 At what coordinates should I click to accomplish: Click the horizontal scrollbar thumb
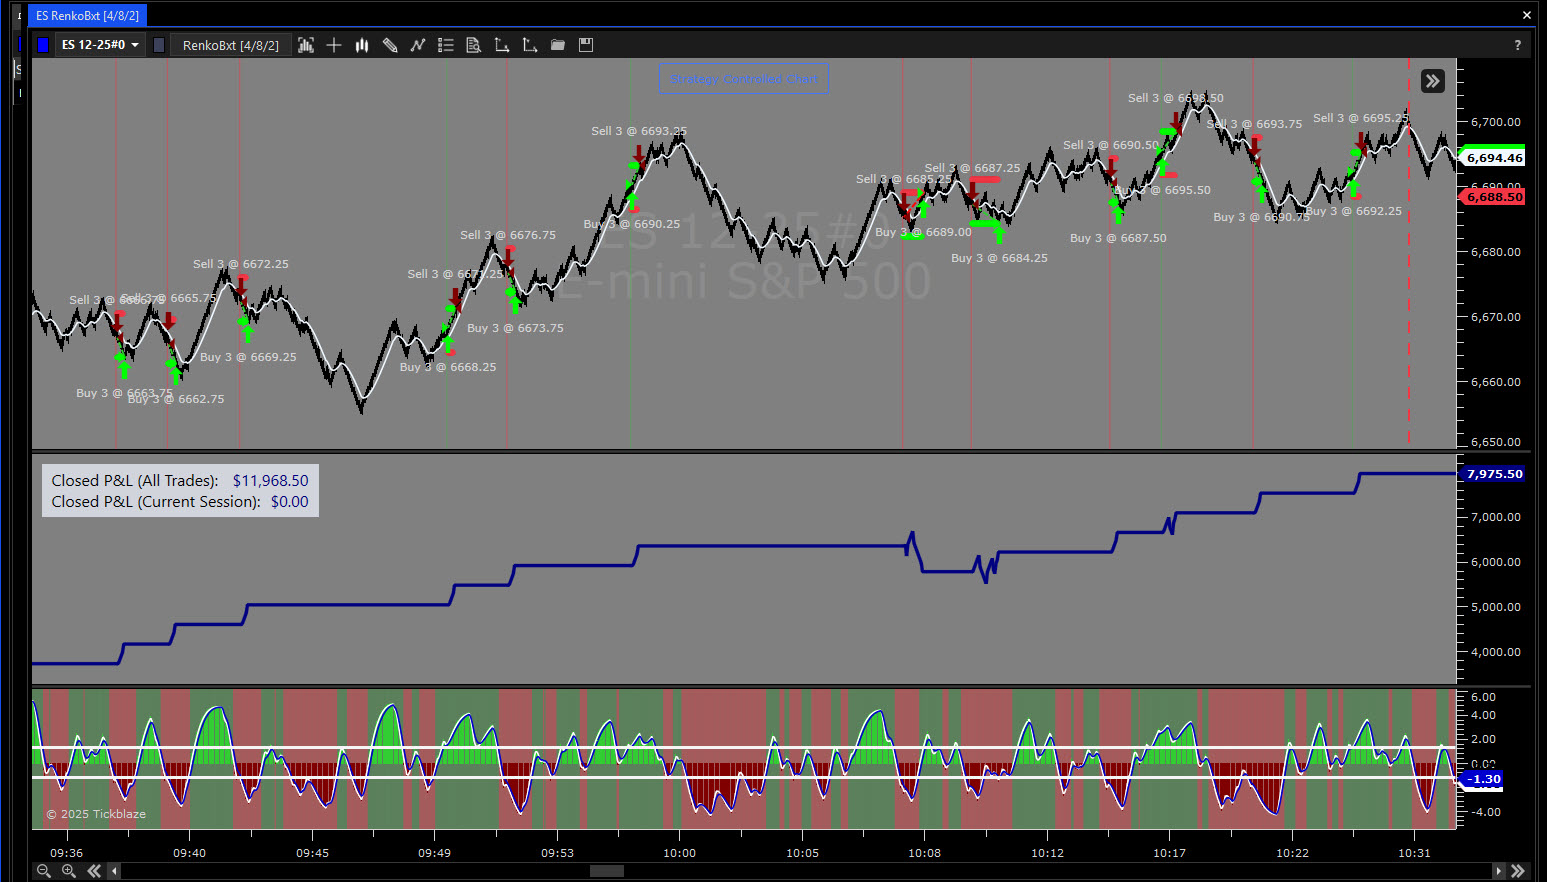[x=606, y=871]
